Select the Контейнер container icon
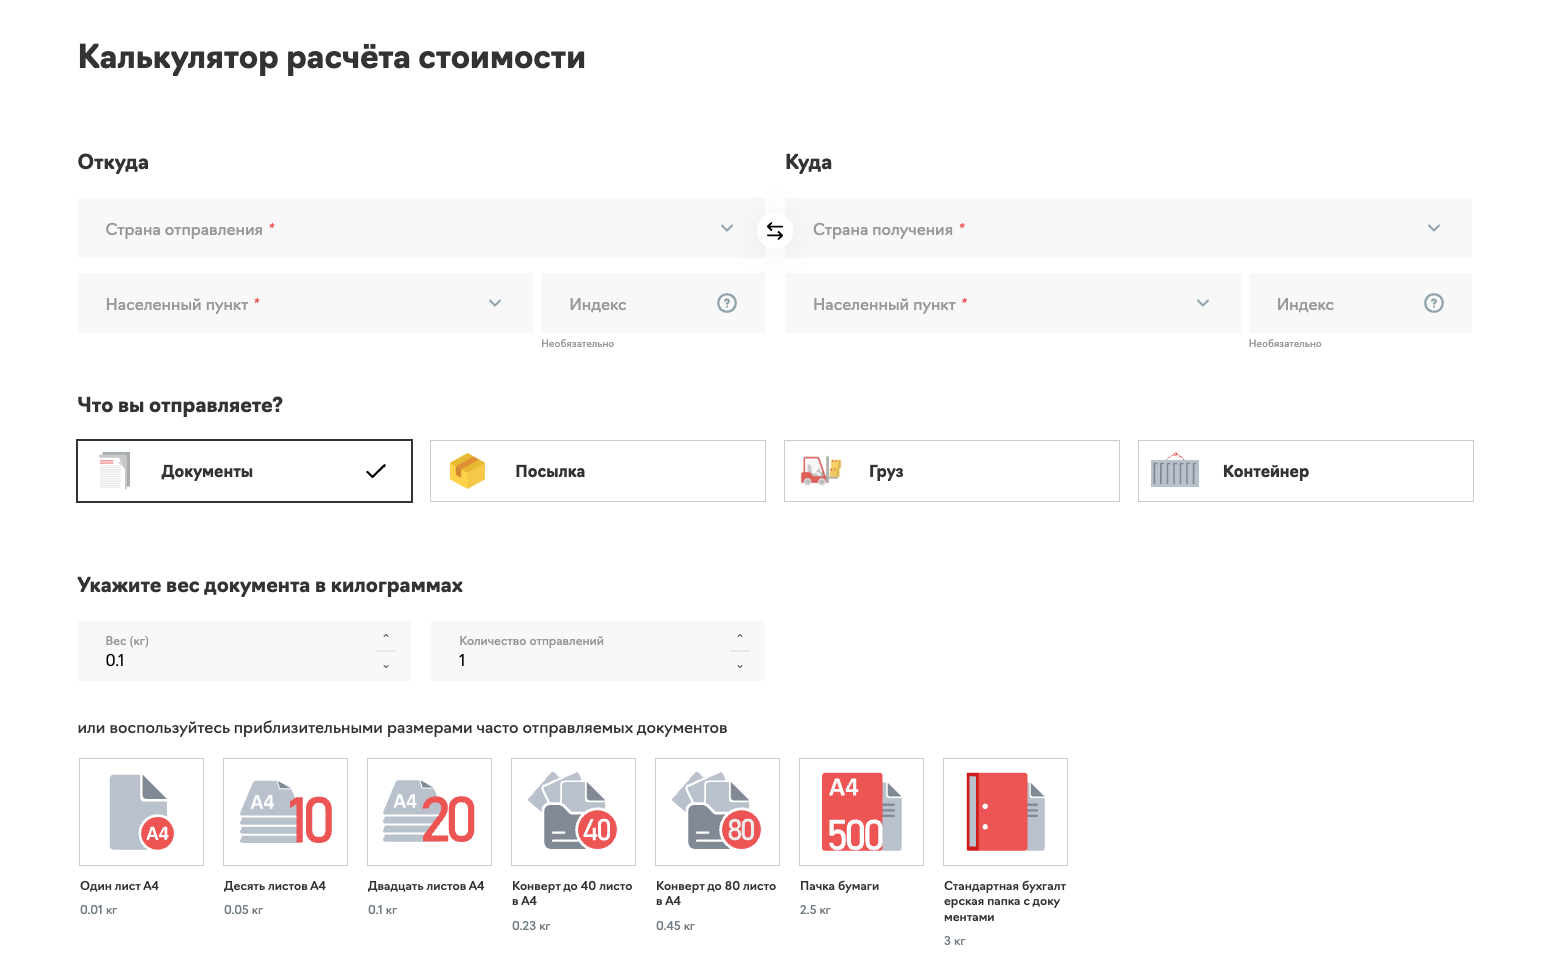 pos(1175,470)
